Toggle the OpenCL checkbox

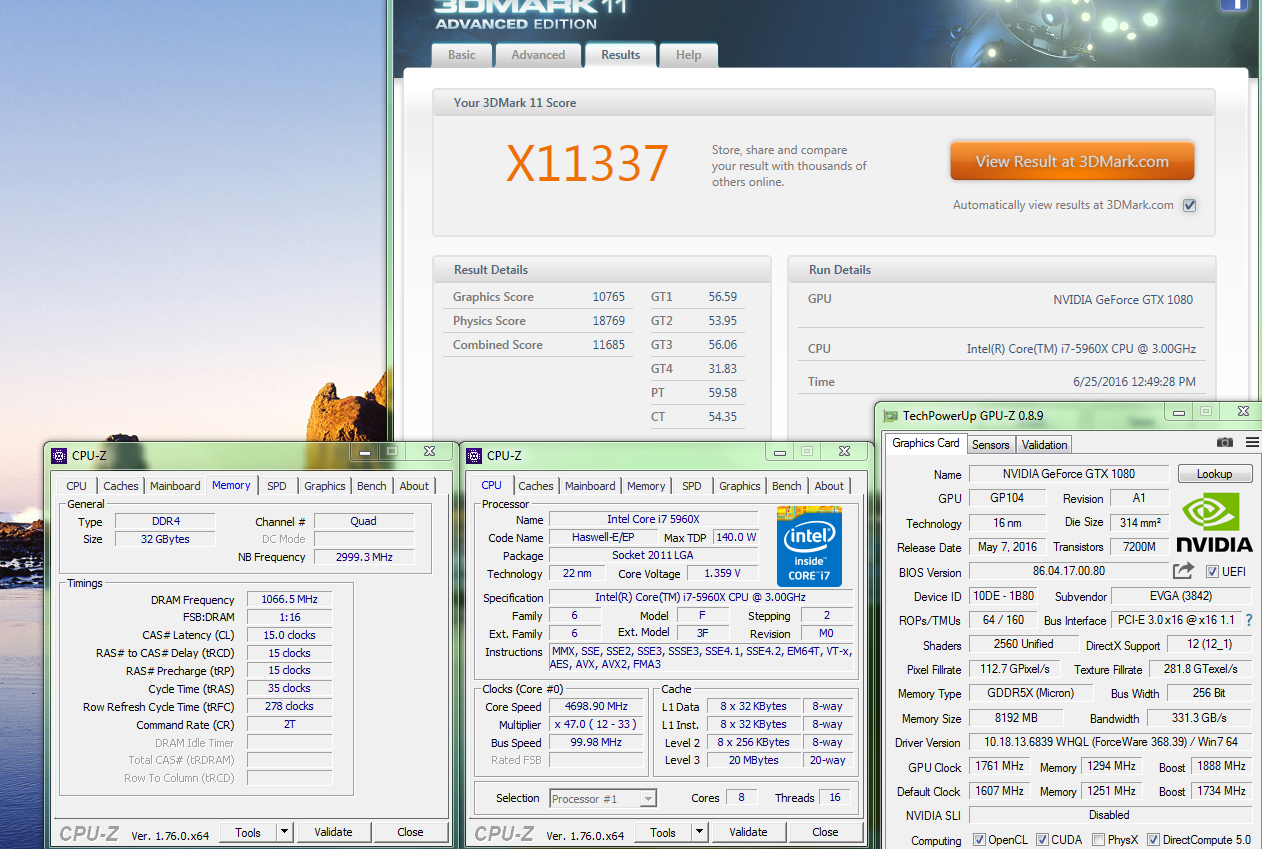pyautogui.click(x=980, y=840)
